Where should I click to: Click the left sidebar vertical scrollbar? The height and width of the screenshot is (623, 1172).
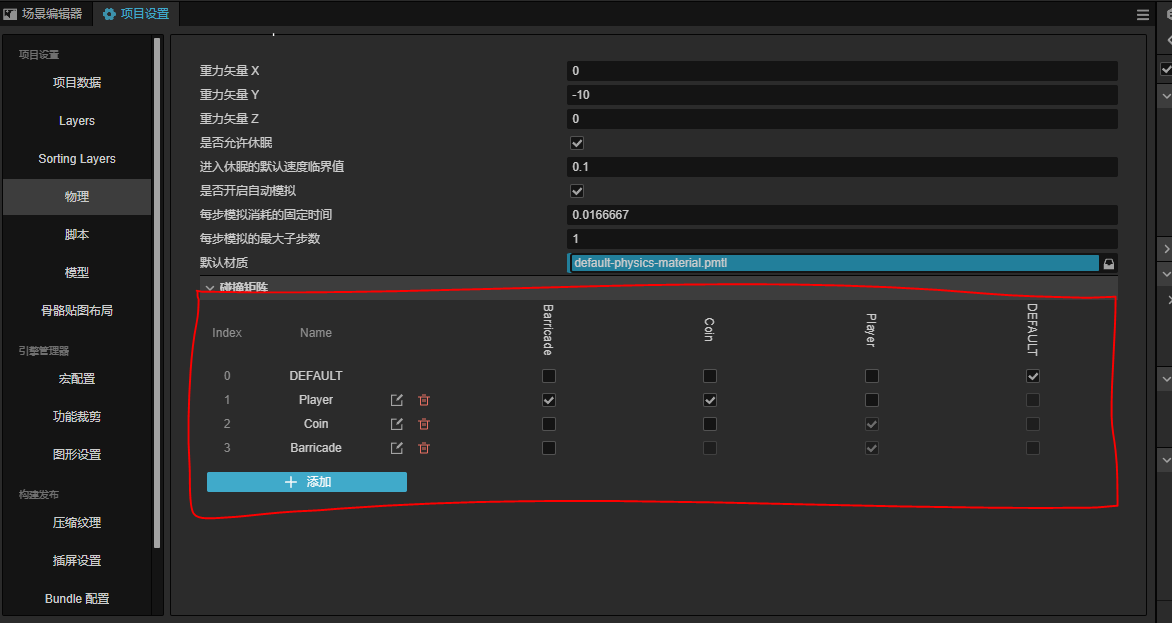pos(157,290)
